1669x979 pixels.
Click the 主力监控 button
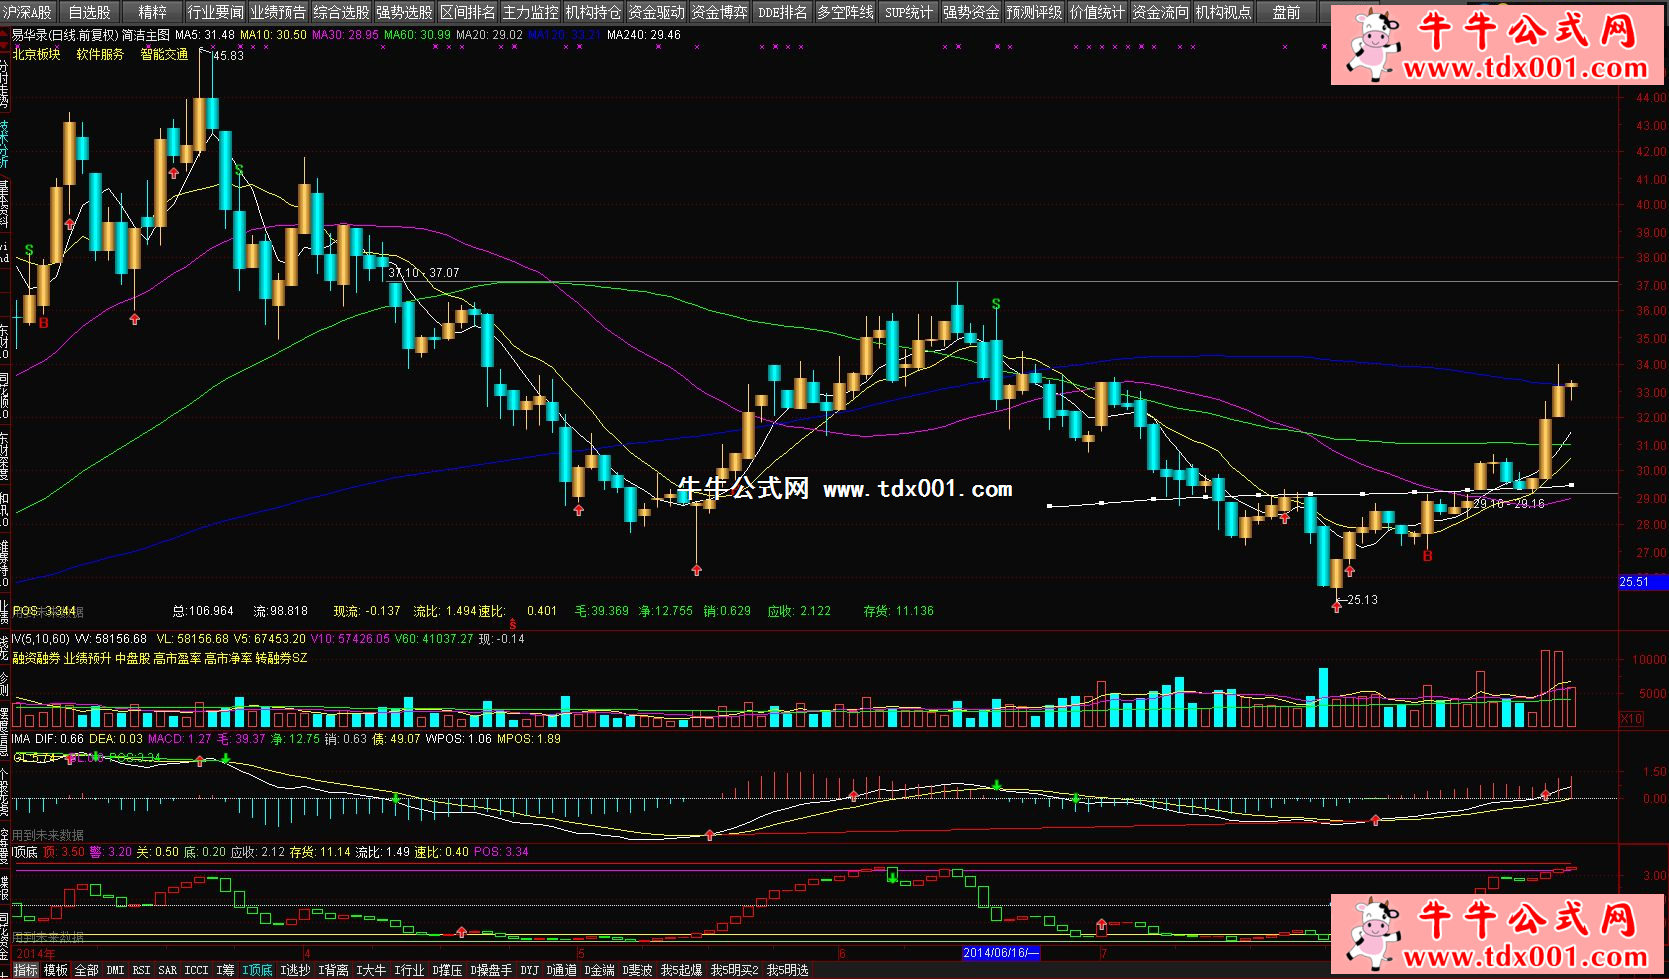point(530,12)
